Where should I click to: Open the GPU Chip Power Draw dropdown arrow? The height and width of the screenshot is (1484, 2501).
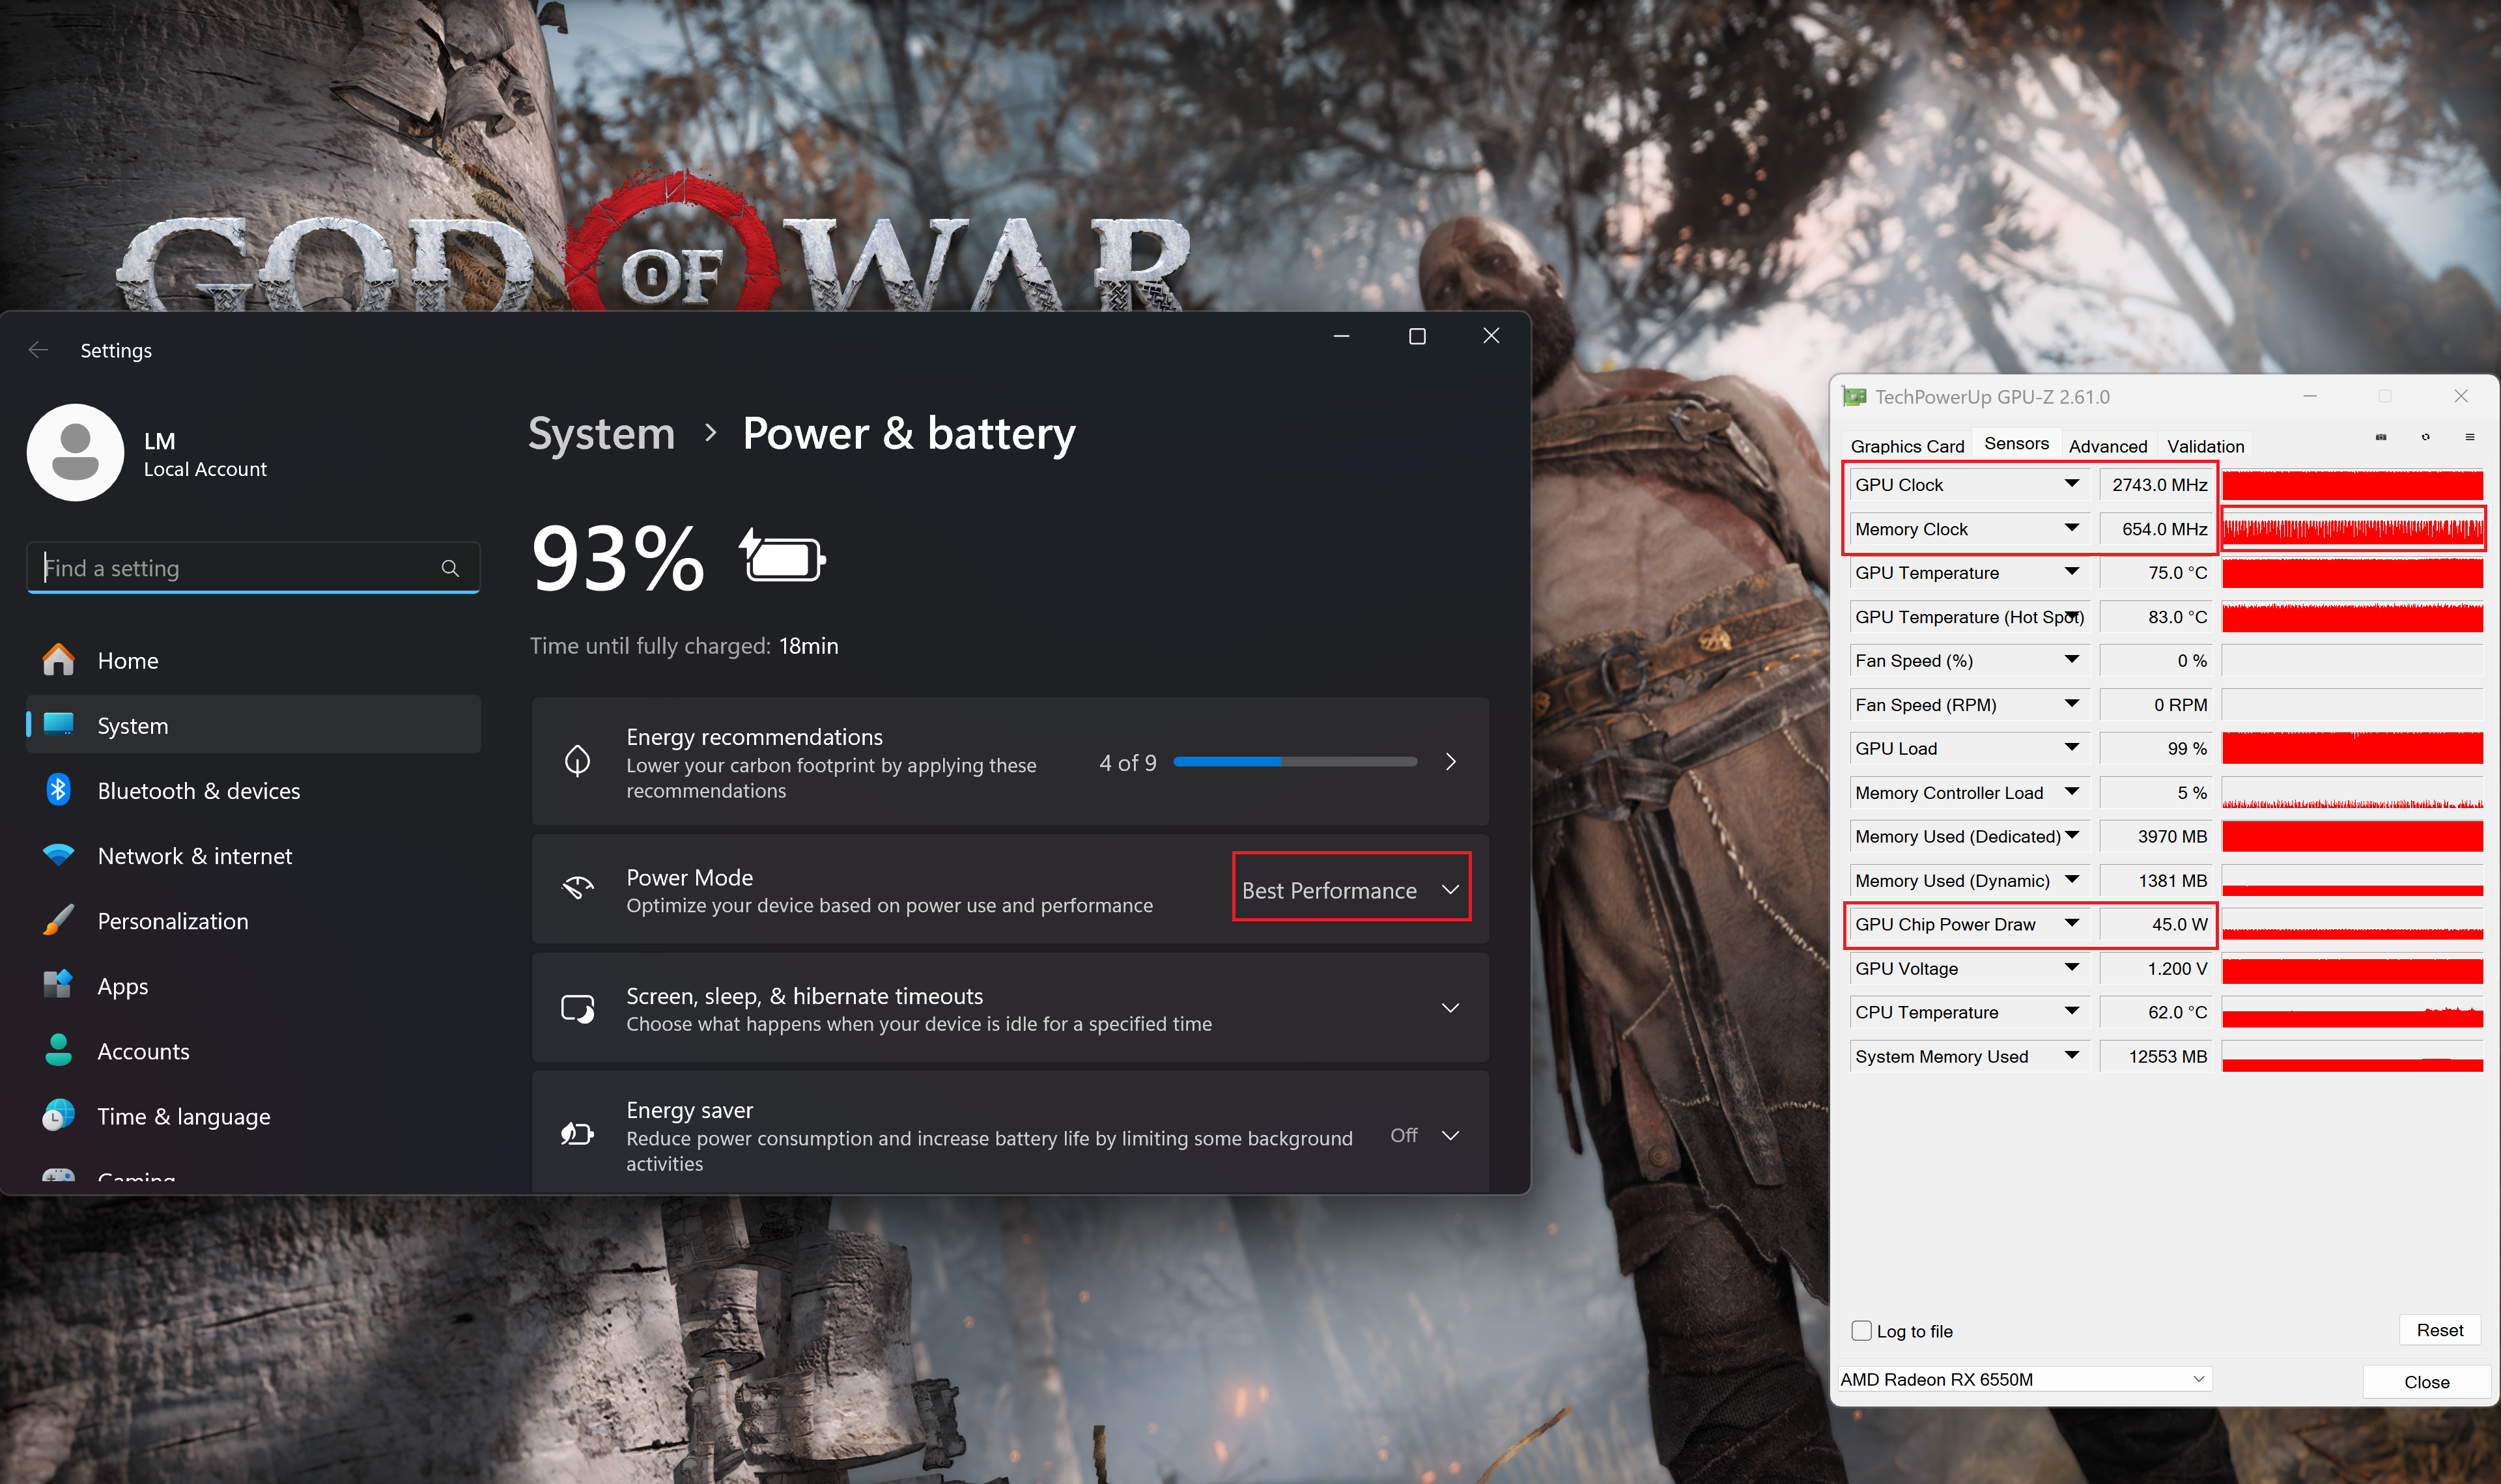(x=2071, y=924)
